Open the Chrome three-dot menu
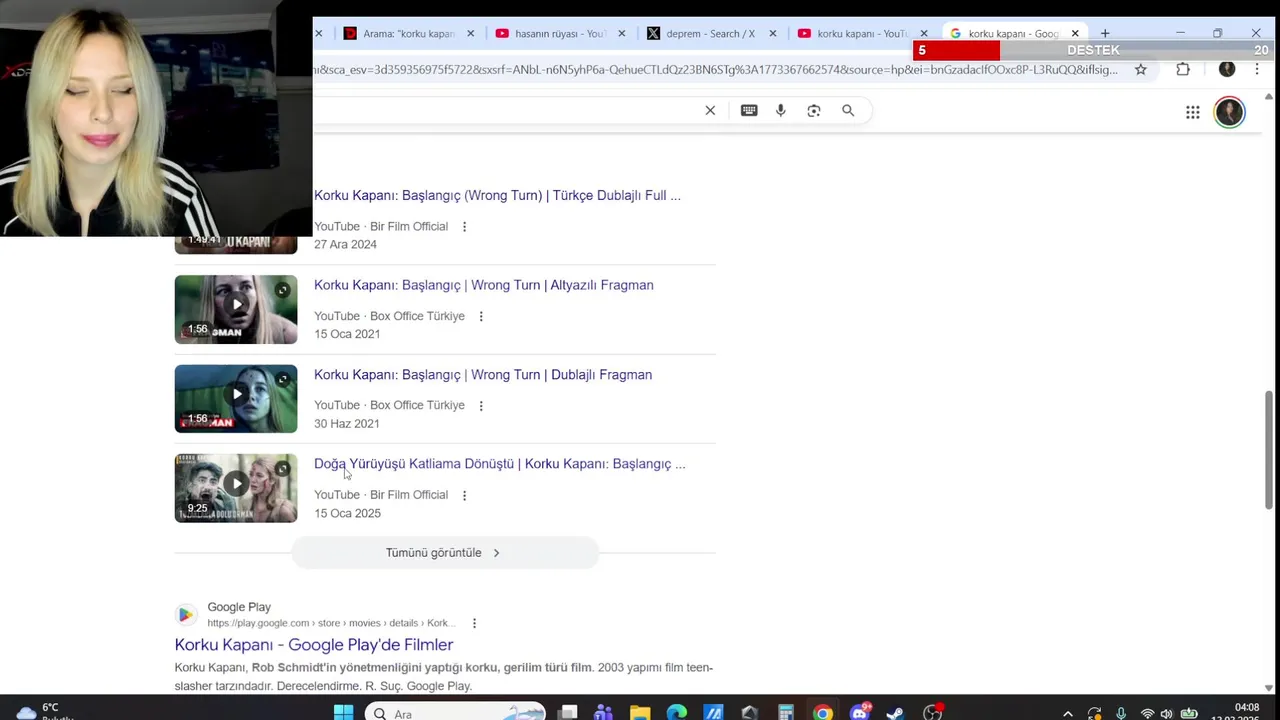 (1257, 69)
